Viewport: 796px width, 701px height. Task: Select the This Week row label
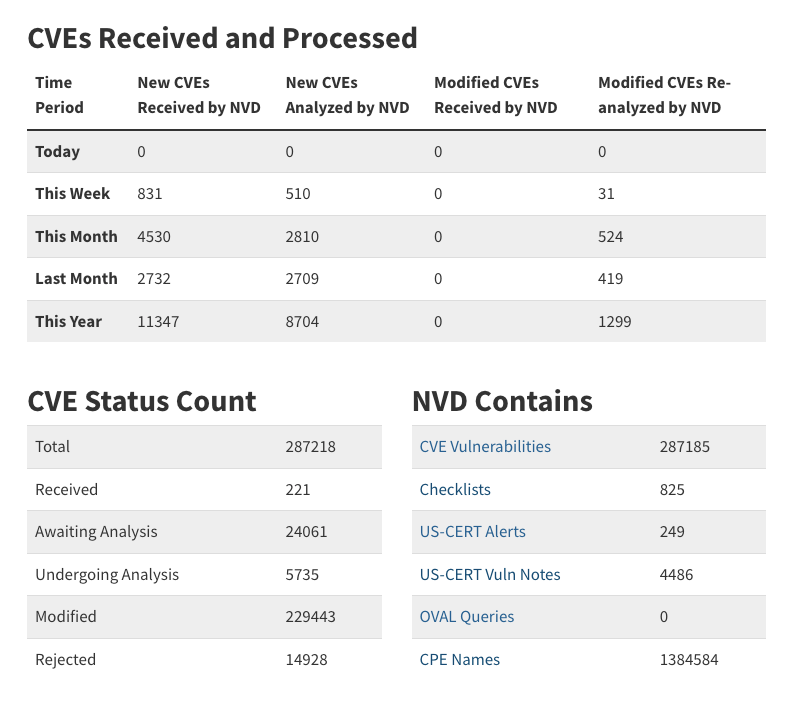pyautogui.click(x=73, y=194)
